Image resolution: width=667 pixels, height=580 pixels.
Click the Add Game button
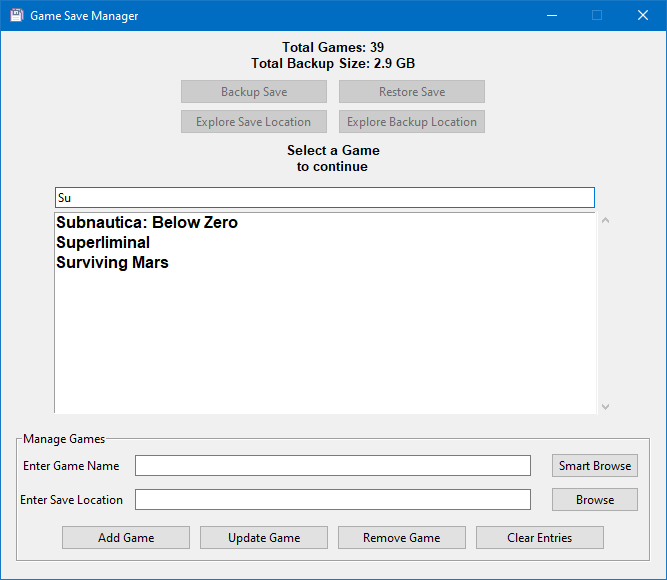click(126, 537)
